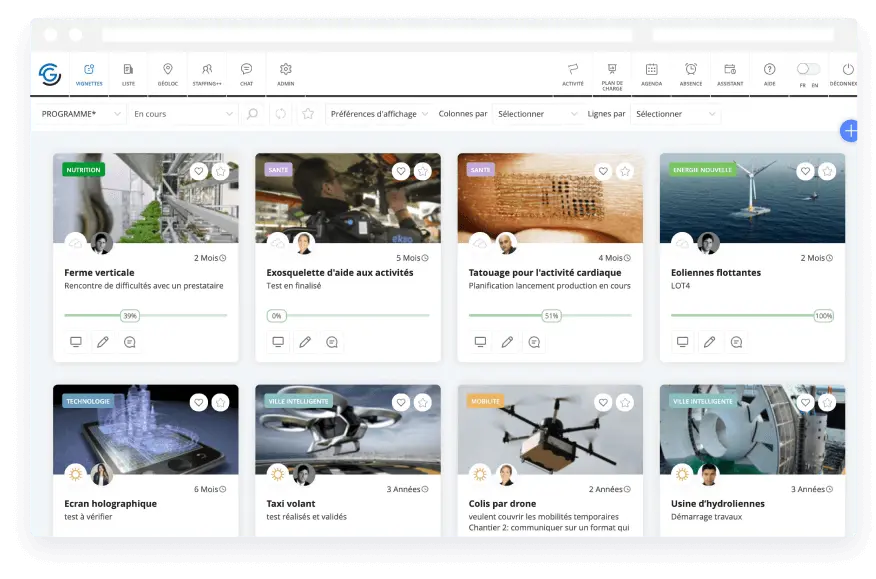Open the Géoloc map view
Viewport: 876px width, 579px height.
click(168, 74)
